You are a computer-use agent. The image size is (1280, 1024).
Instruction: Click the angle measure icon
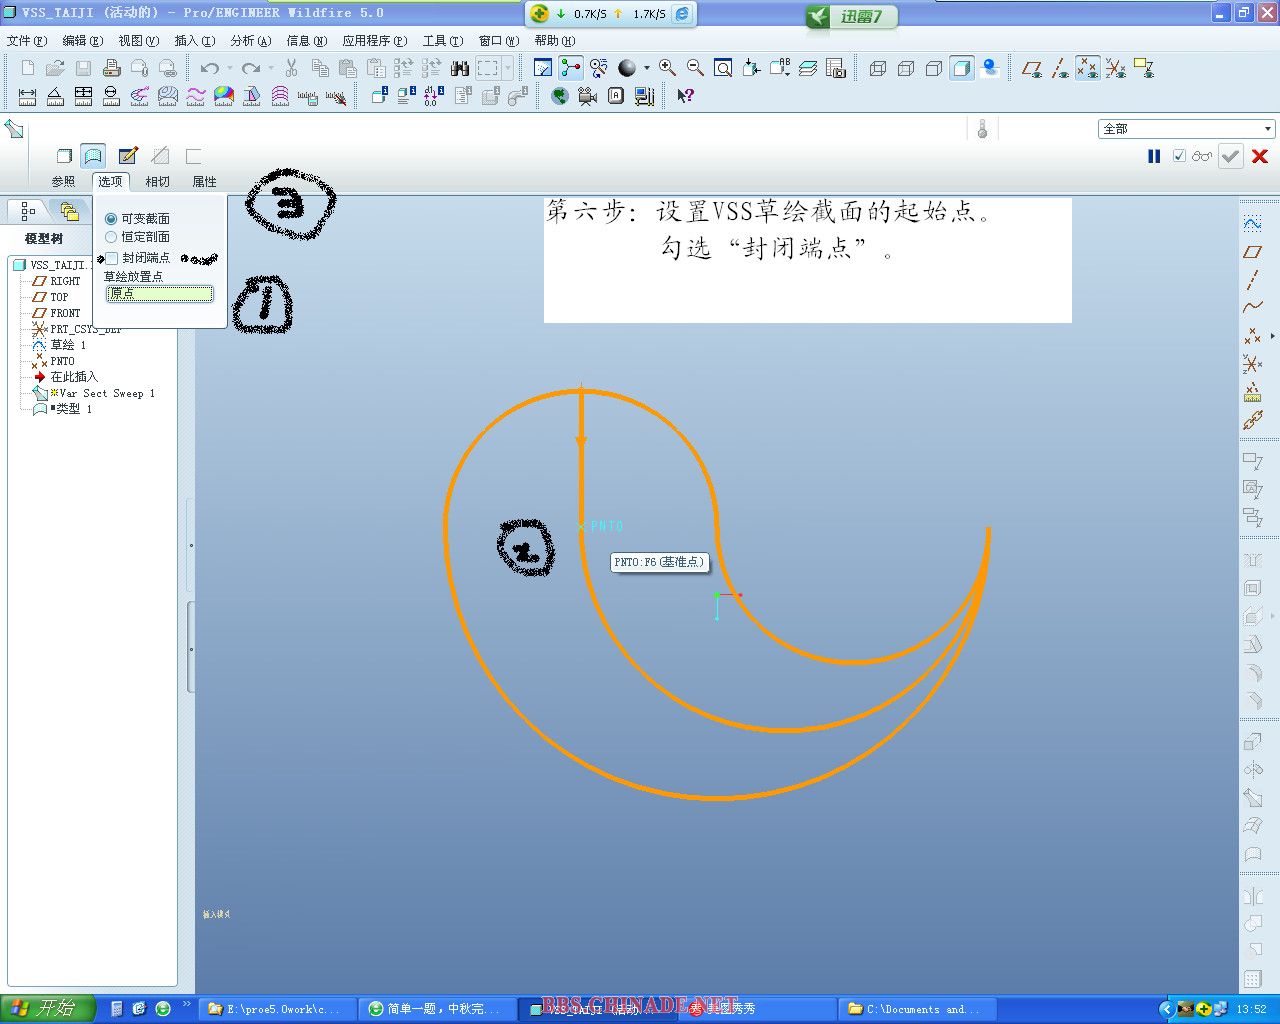point(55,96)
